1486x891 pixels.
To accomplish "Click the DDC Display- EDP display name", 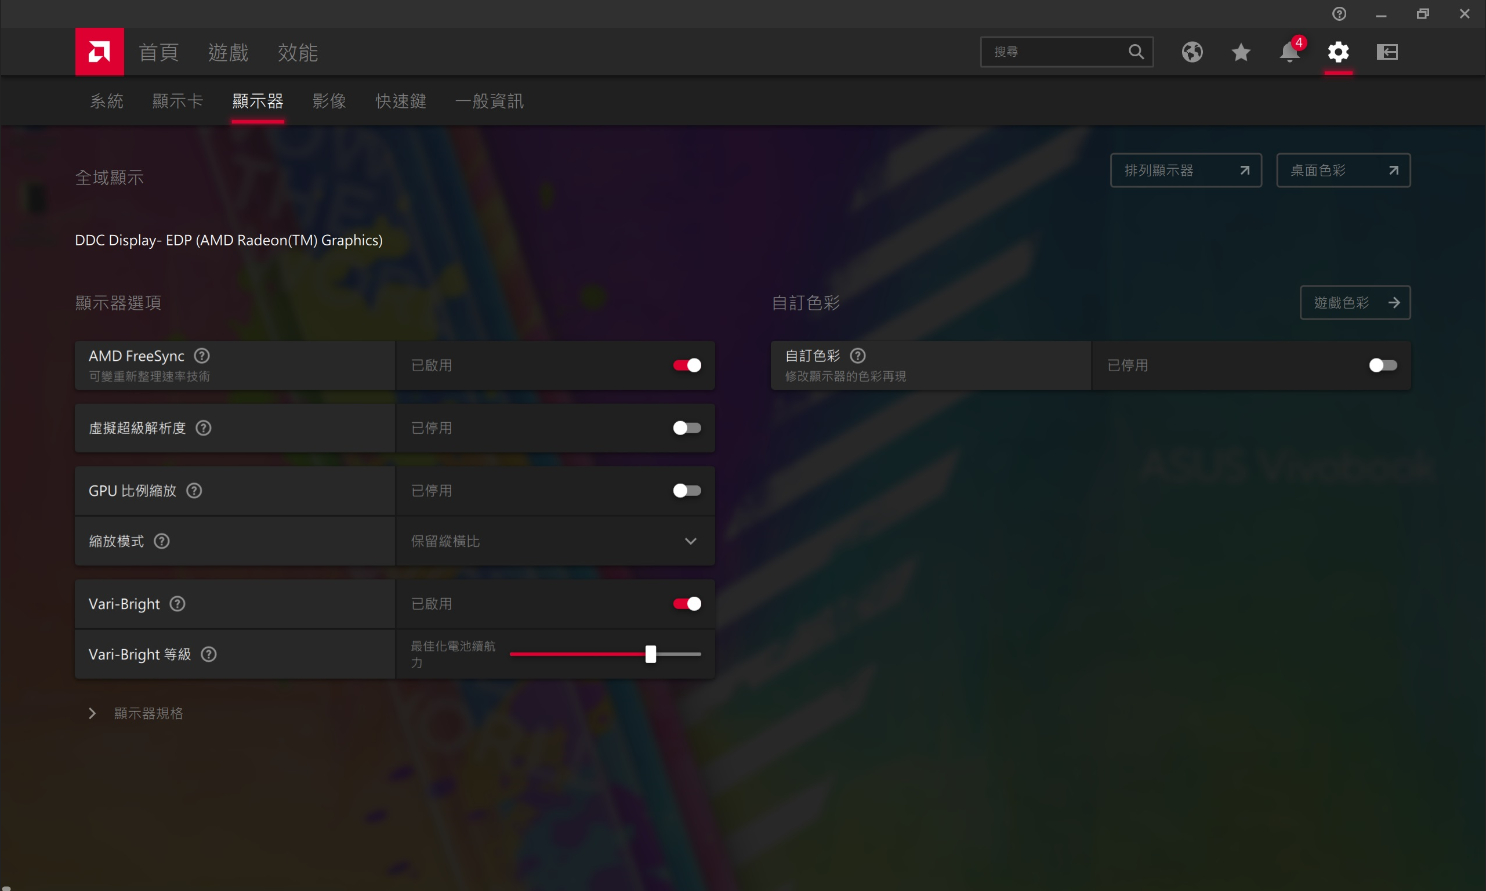I will tap(229, 240).
